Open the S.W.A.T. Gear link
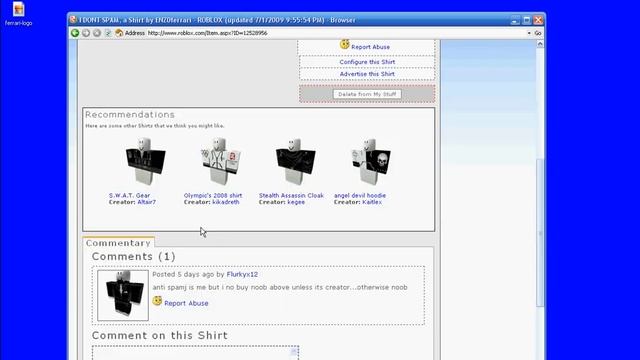The image size is (640, 360). click(x=129, y=196)
